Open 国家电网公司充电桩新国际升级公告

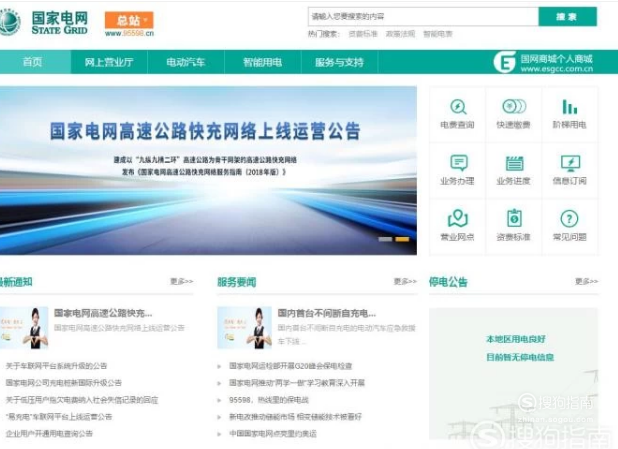(x=63, y=383)
